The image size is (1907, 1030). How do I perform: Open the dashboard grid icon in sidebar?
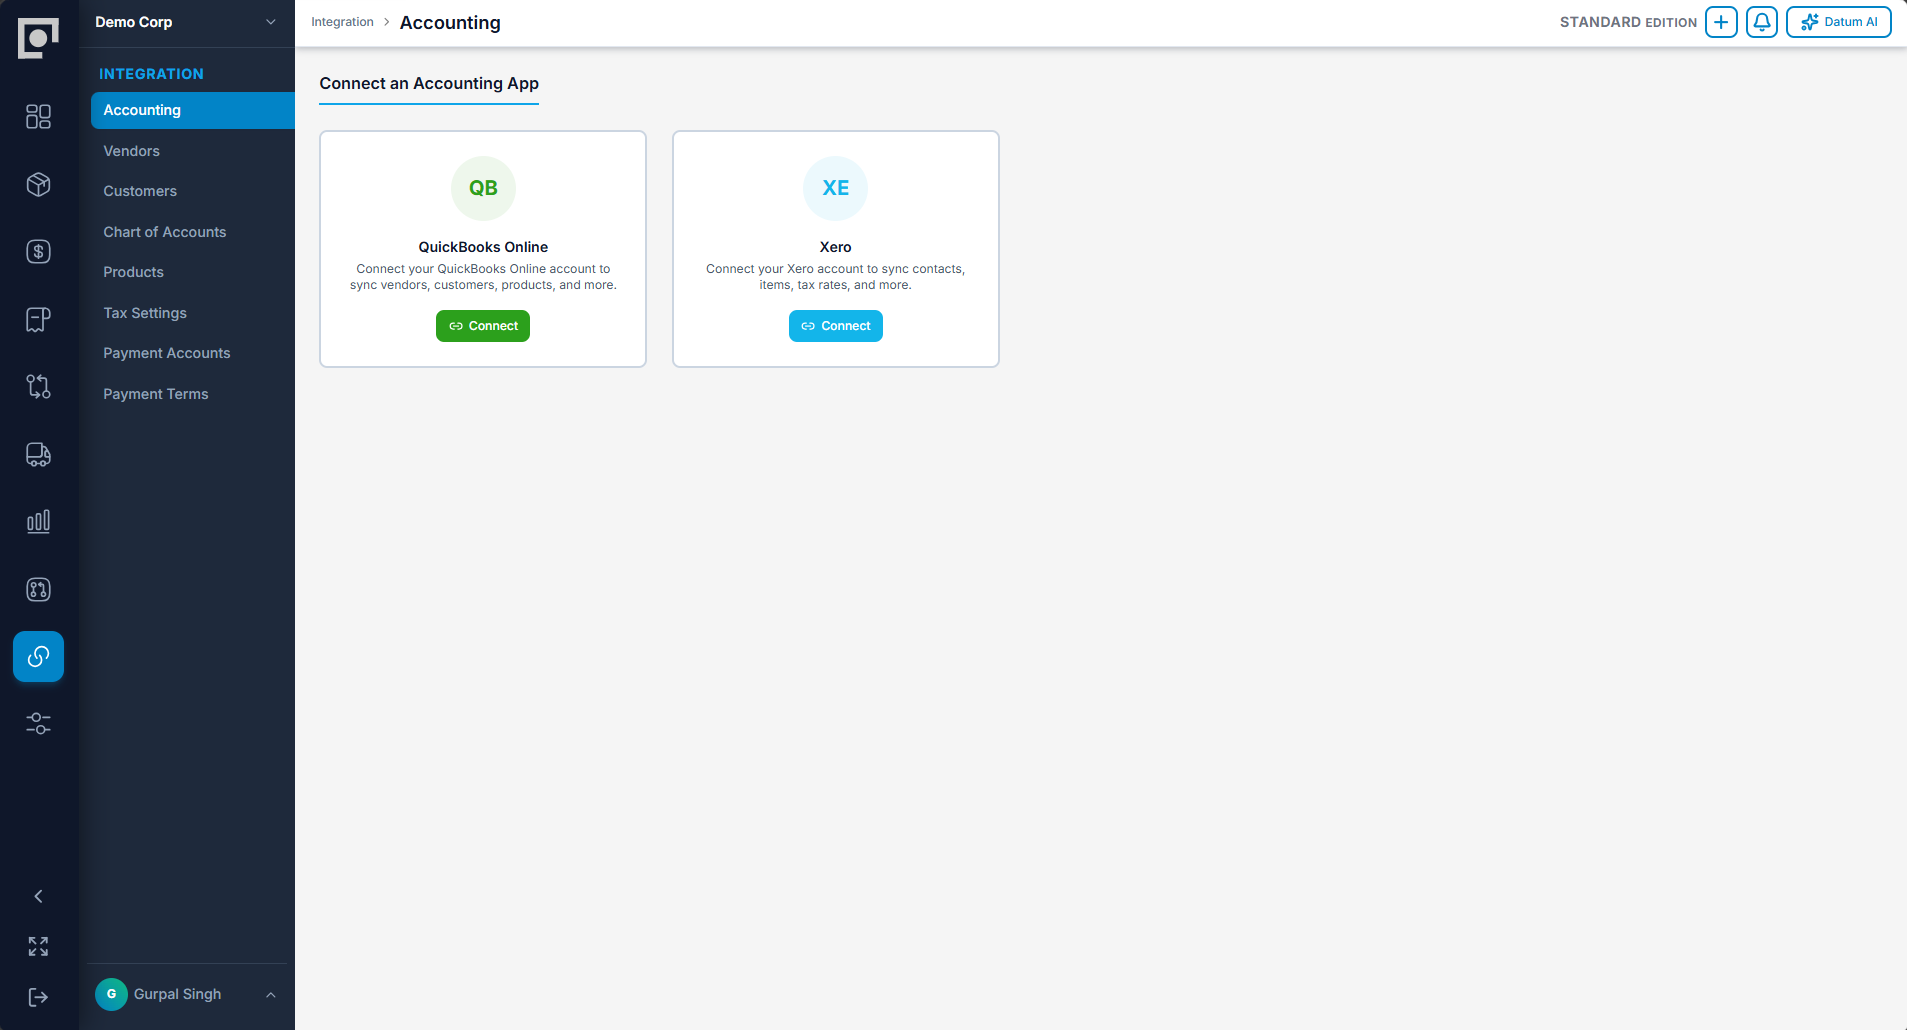click(38, 117)
